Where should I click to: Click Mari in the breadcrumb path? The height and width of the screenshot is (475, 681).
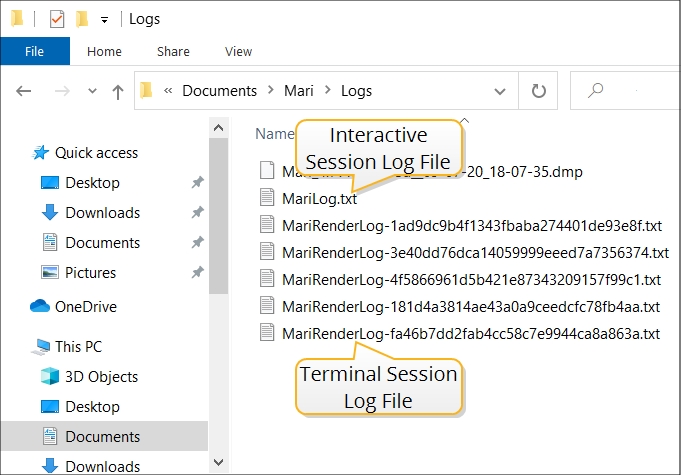click(x=298, y=90)
